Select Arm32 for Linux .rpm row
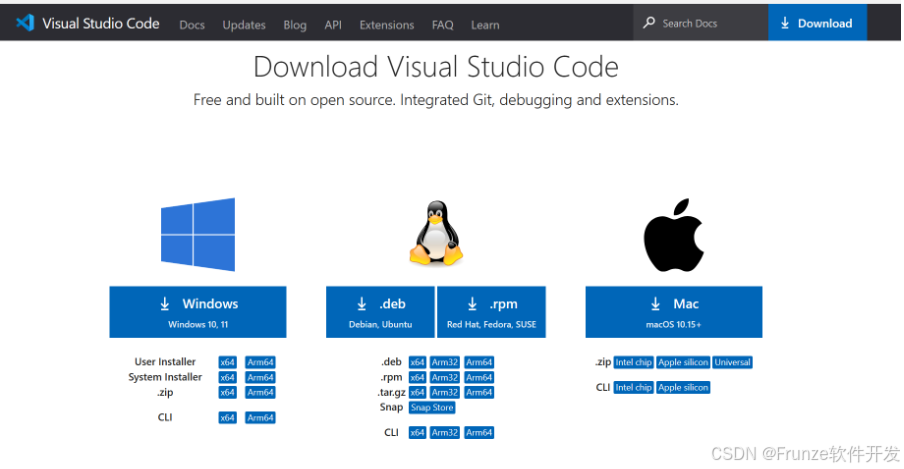904x469 pixels. pos(445,377)
